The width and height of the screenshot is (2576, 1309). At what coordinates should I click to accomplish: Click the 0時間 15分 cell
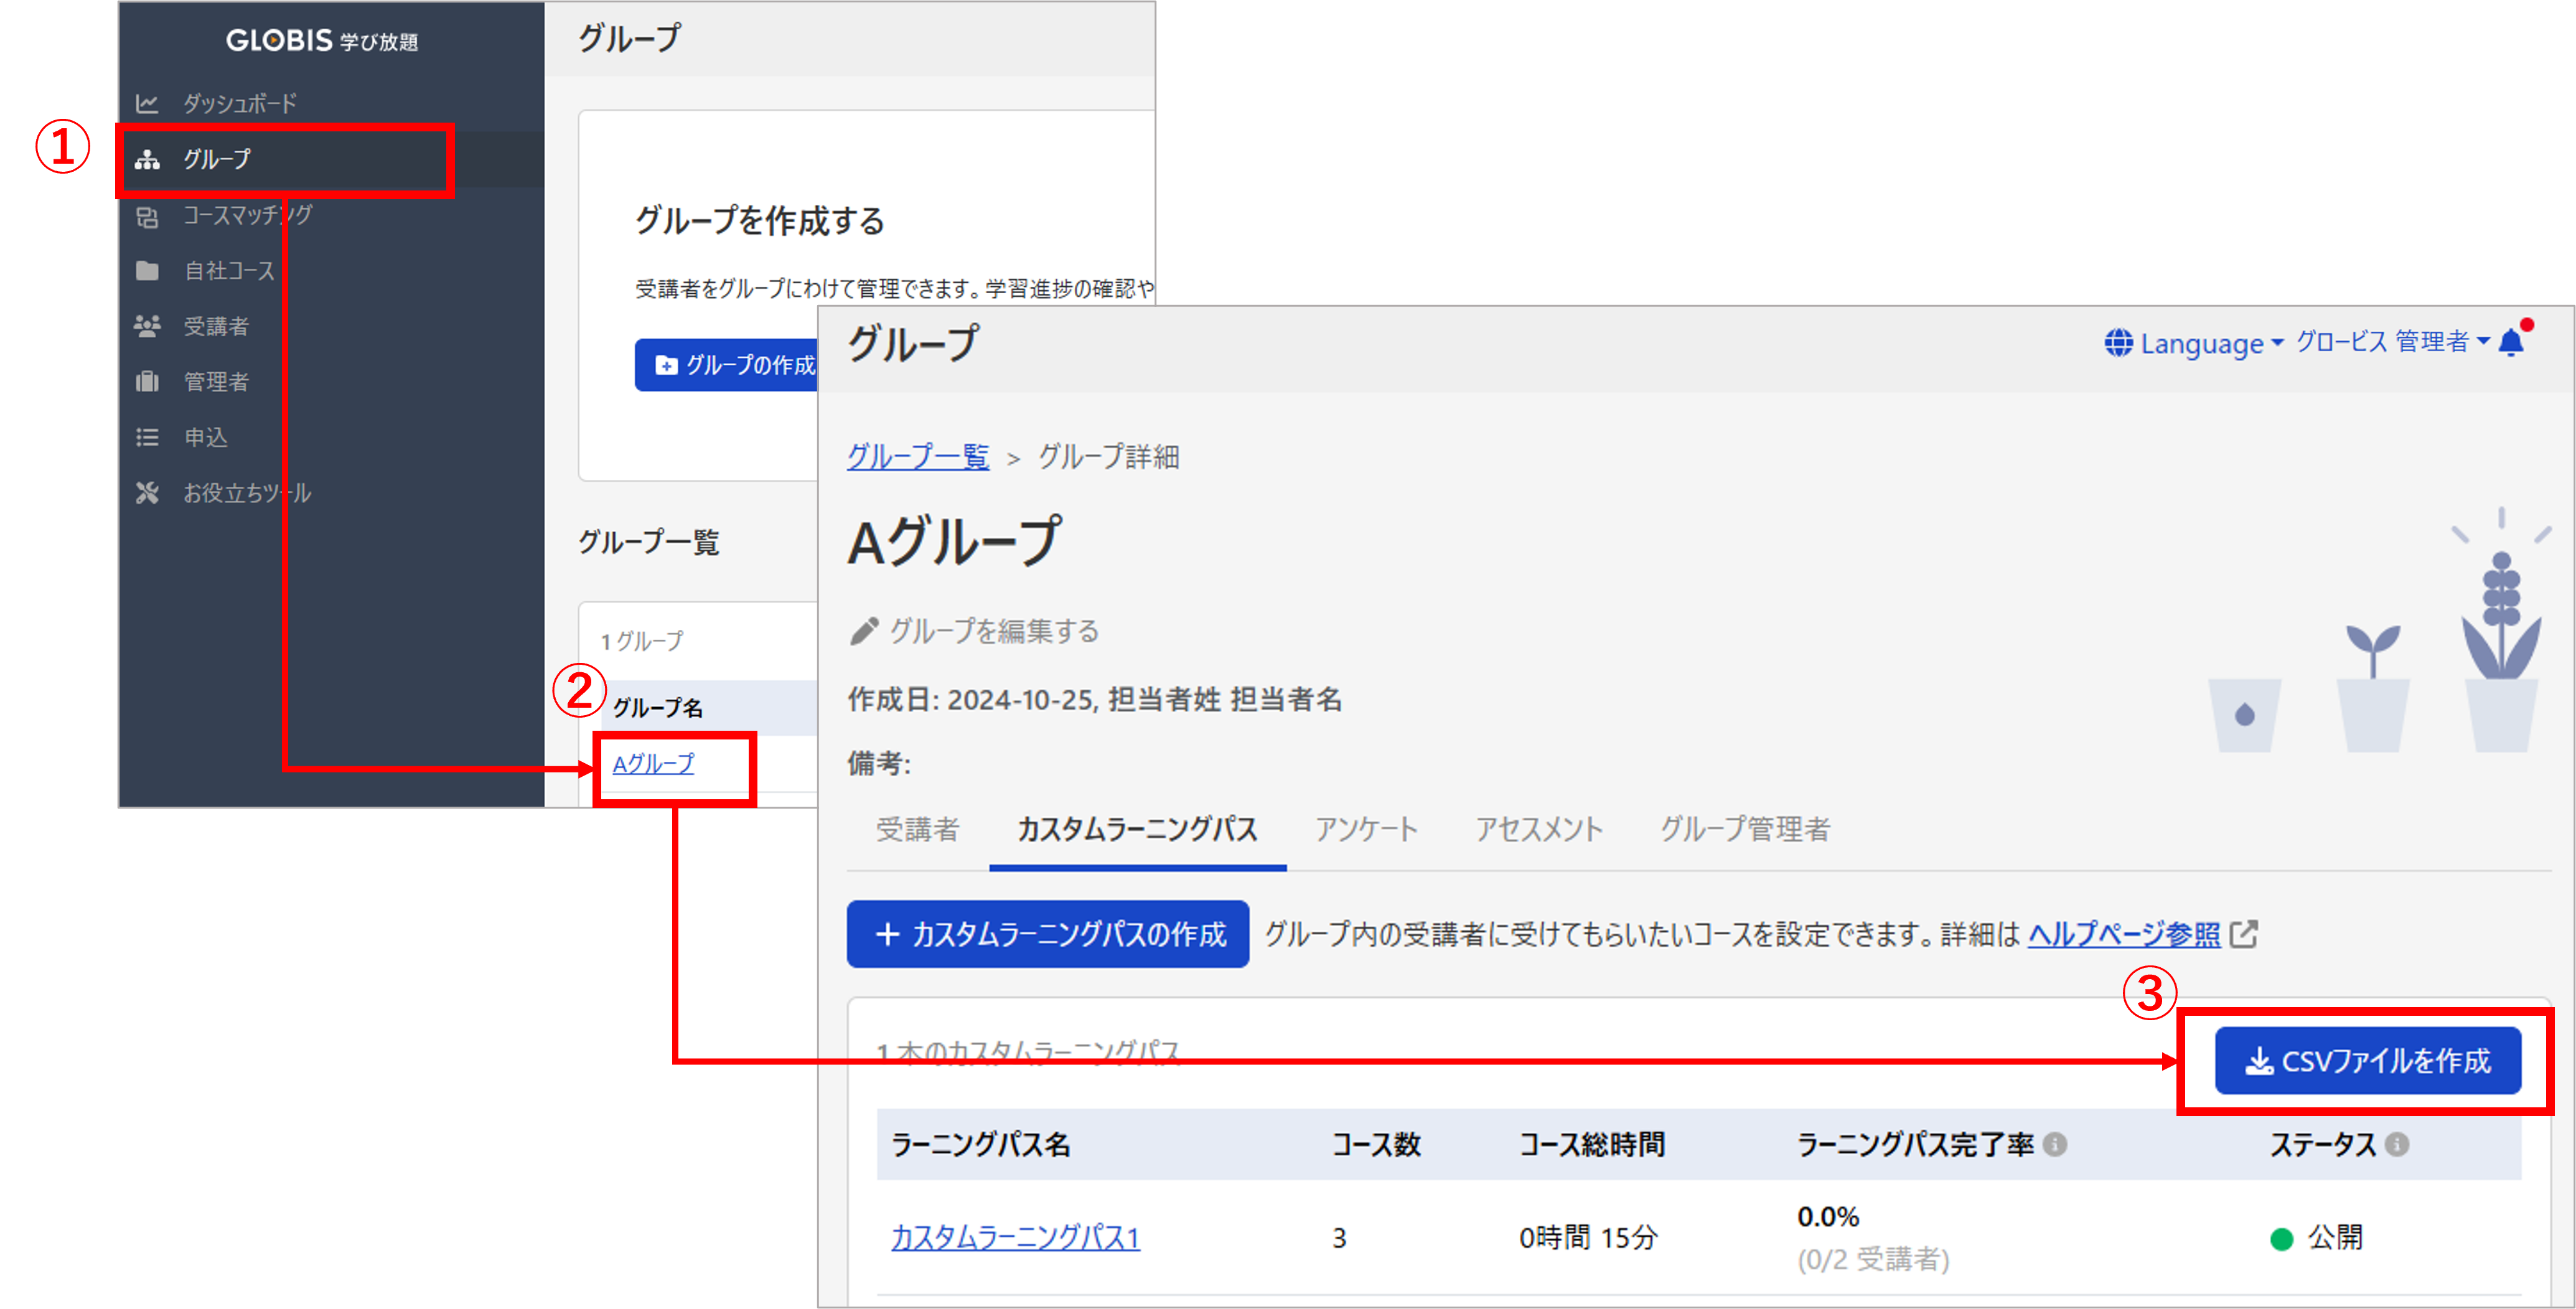point(1588,1238)
